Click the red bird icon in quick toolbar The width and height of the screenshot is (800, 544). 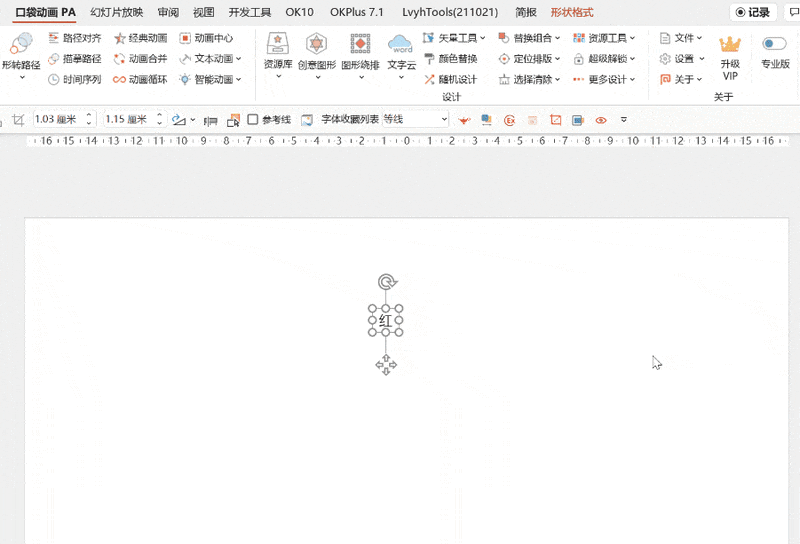click(x=464, y=120)
